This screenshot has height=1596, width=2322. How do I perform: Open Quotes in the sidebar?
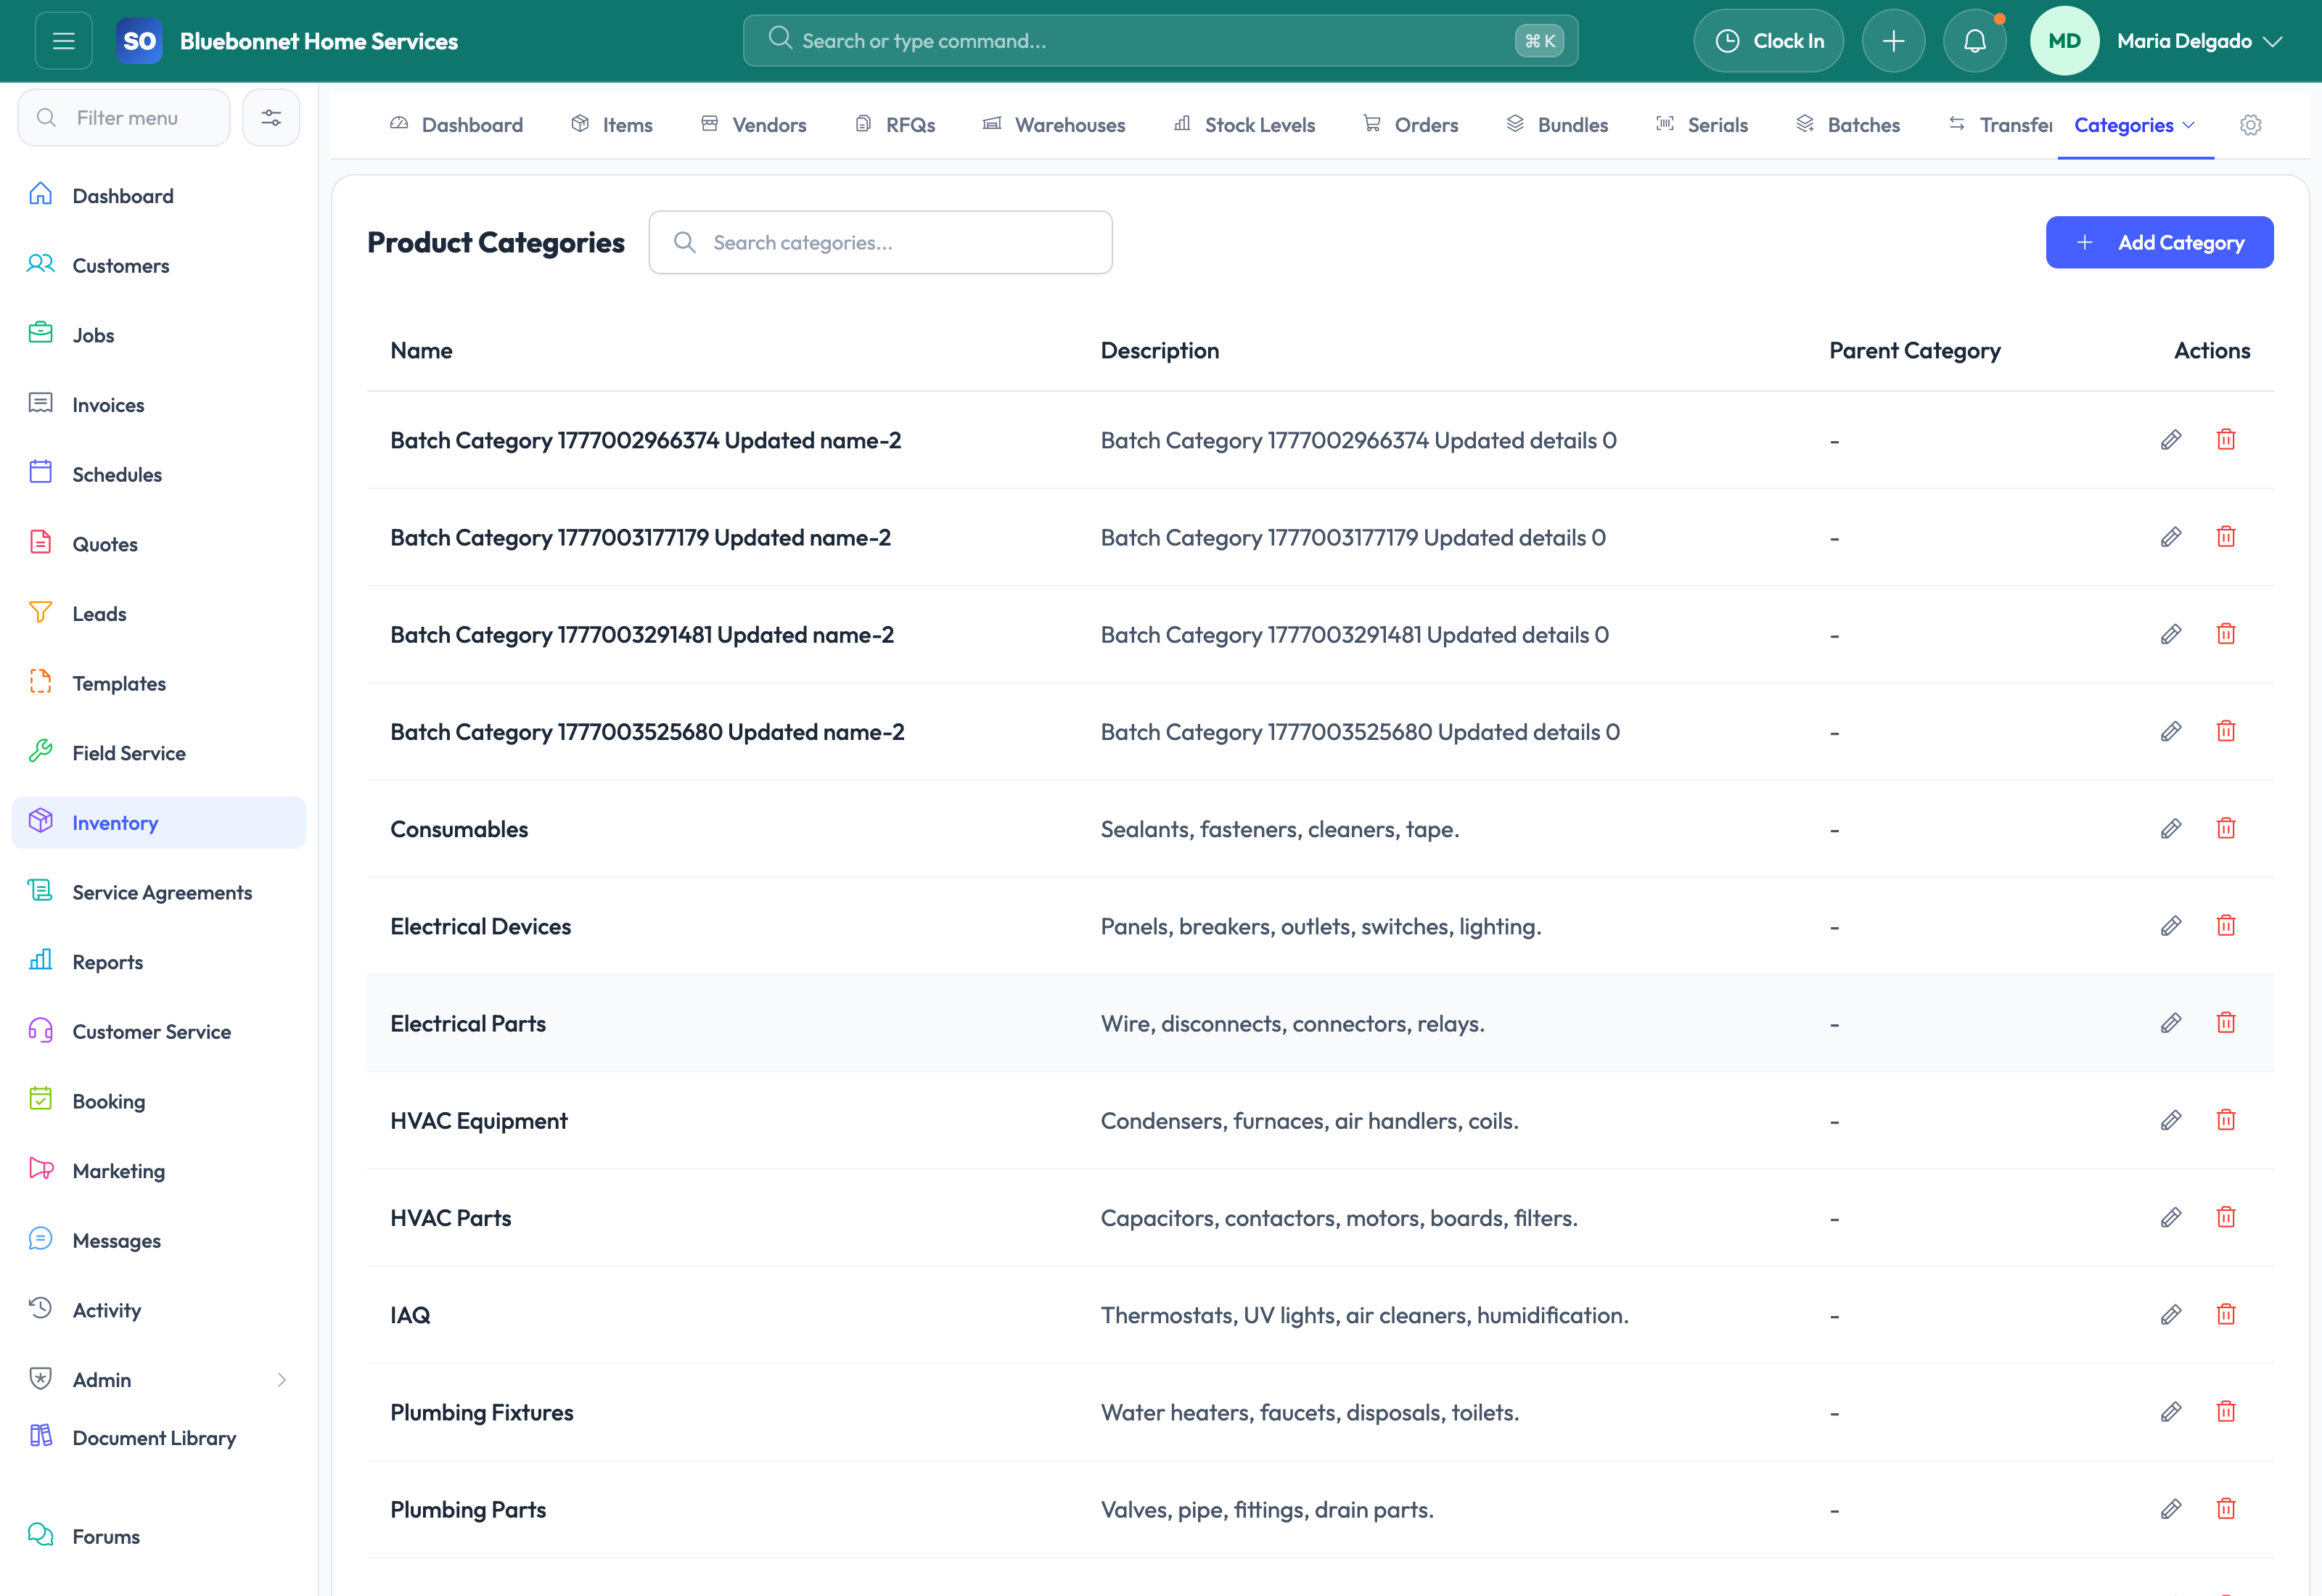tap(159, 544)
